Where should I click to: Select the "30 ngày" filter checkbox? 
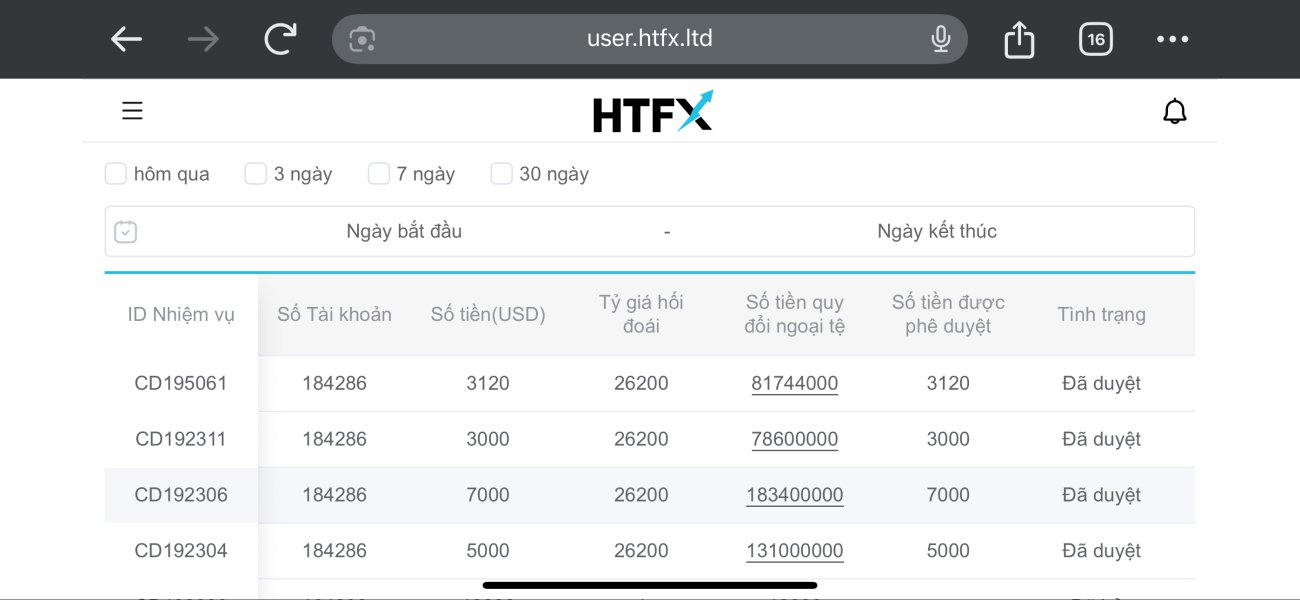pyautogui.click(x=502, y=174)
